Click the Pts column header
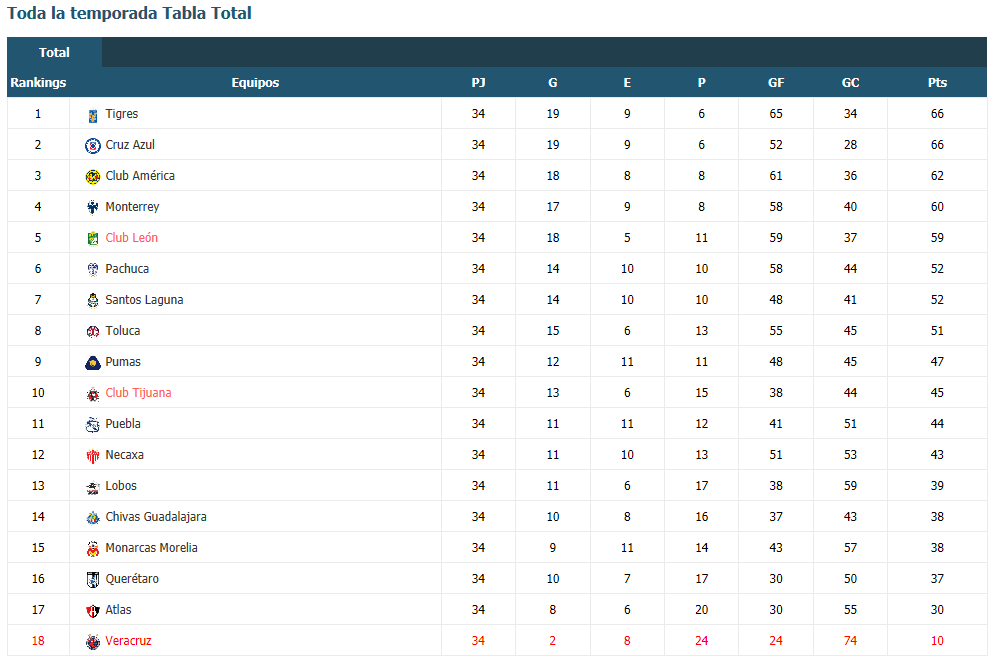This screenshot has width=995, height=662. 937,83
